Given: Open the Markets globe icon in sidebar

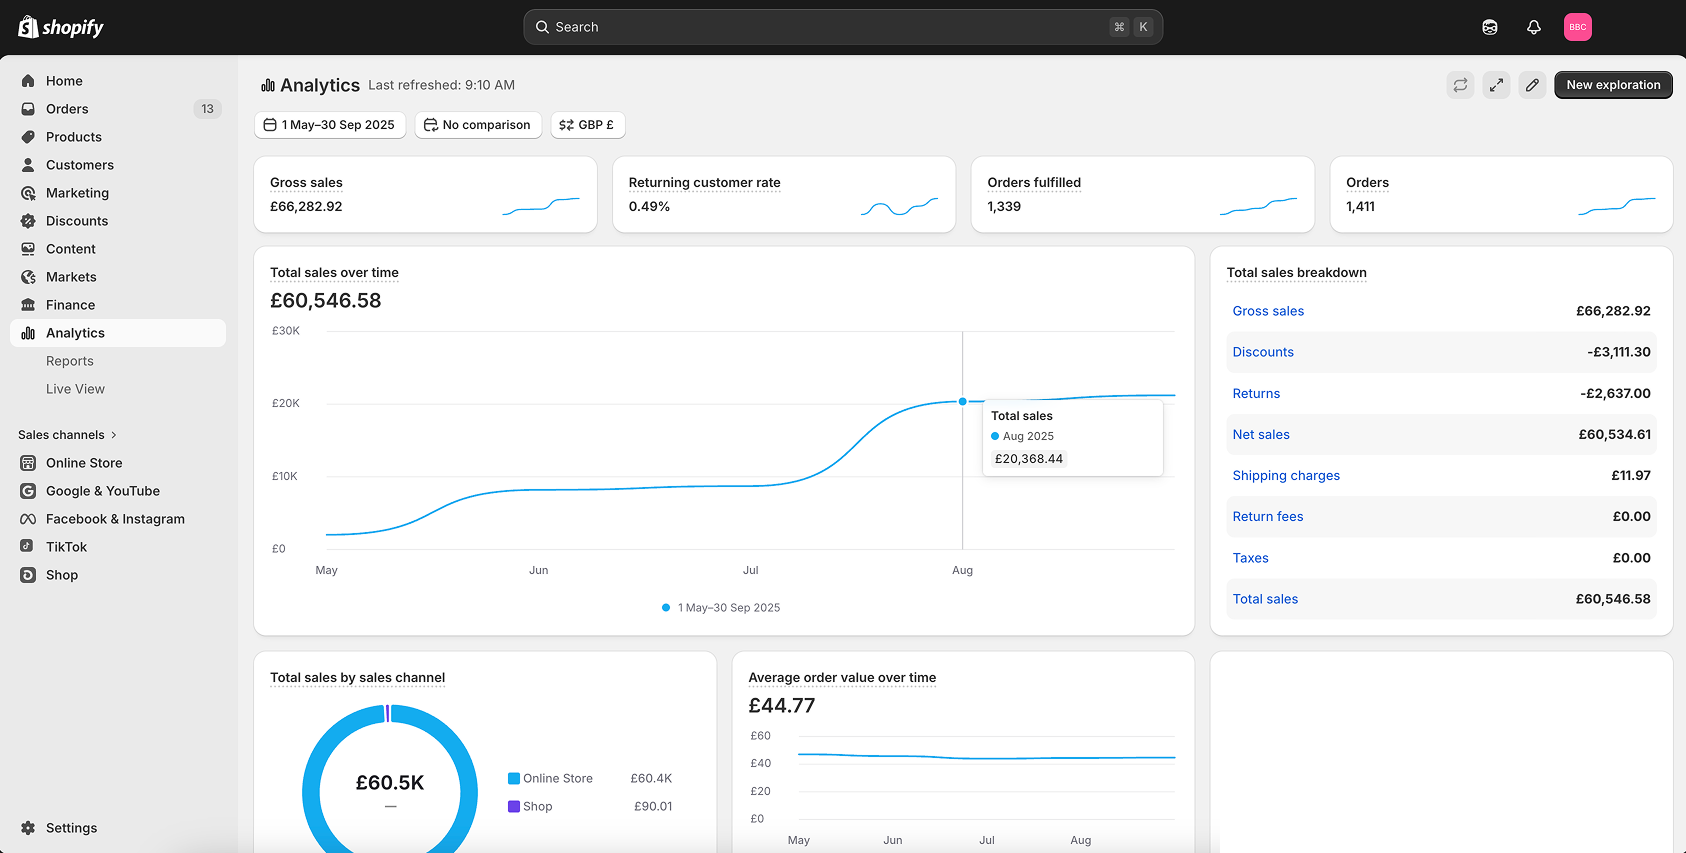Looking at the screenshot, I should click(28, 277).
